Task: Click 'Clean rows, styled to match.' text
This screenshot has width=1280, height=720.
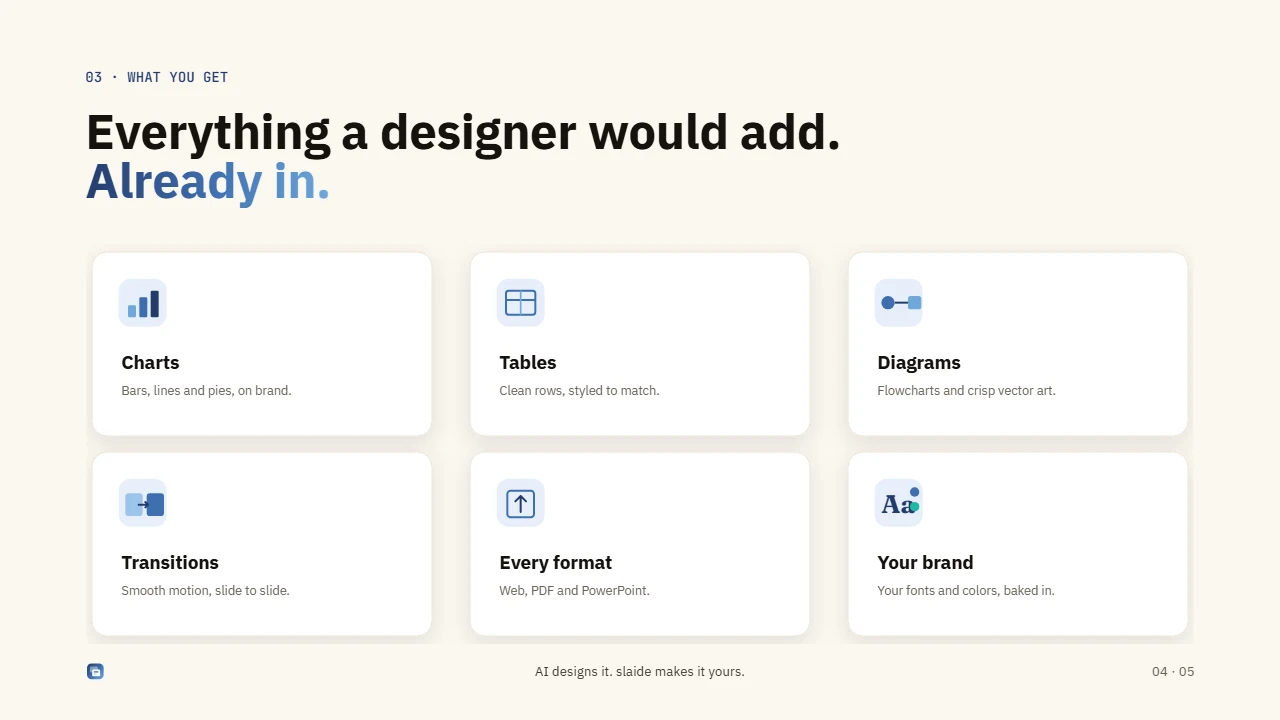Action: [x=579, y=390]
